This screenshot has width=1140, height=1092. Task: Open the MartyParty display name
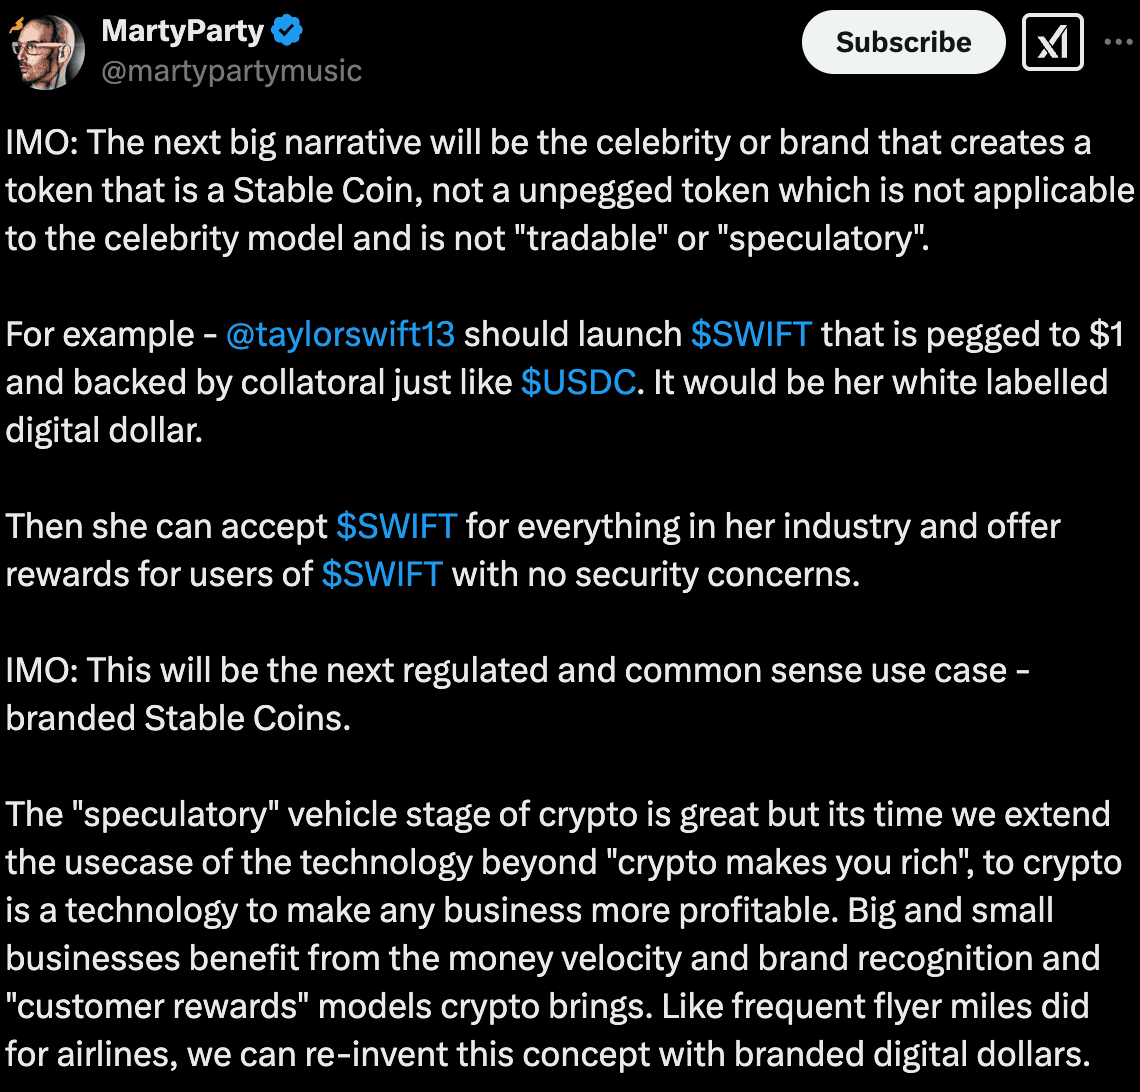(x=182, y=31)
